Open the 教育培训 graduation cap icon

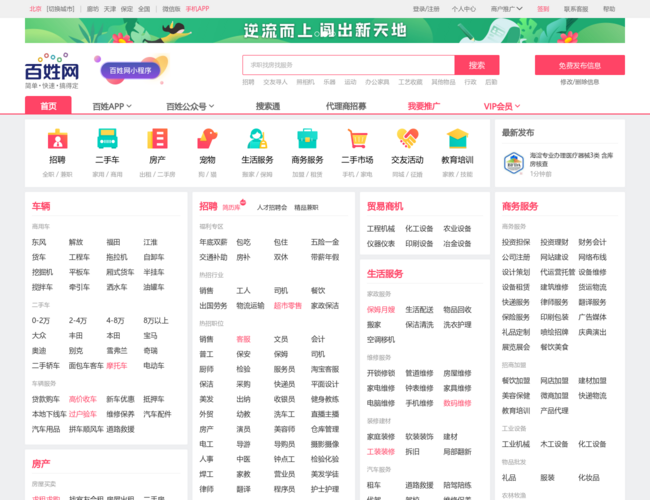457,139
